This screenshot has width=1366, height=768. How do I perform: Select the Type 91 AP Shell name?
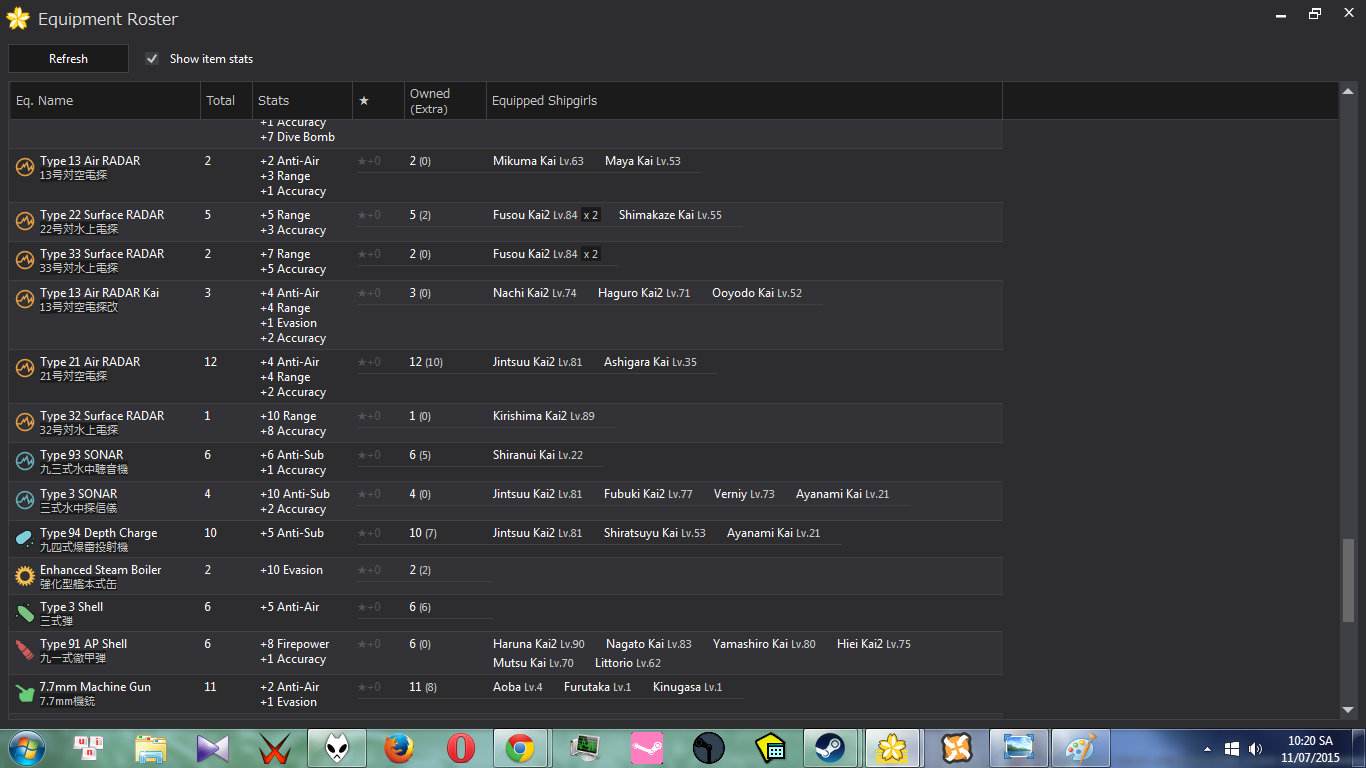[x=84, y=644]
